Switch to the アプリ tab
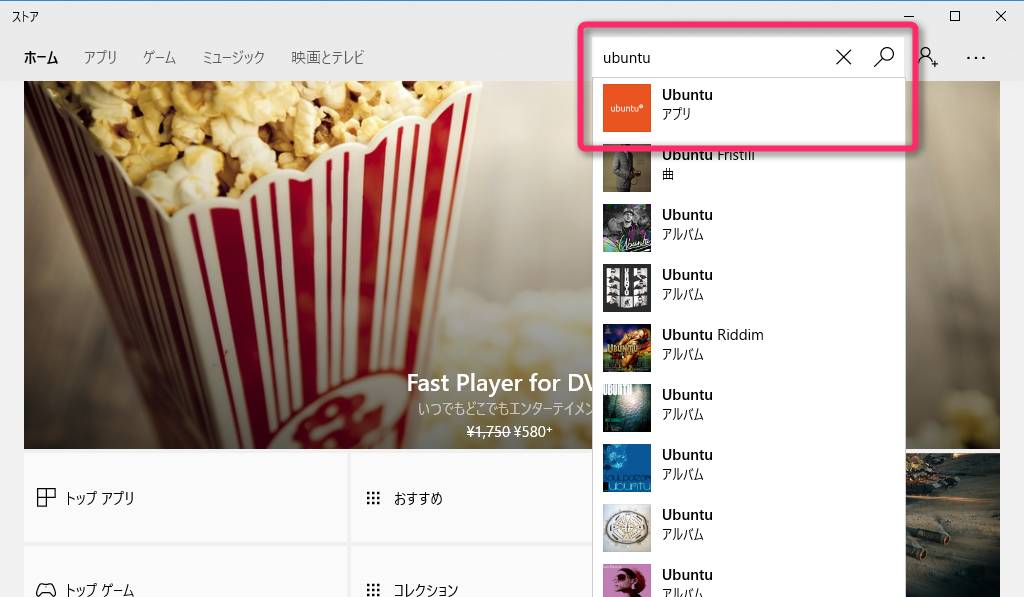This screenshot has height=597, width=1024. (x=100, y=57)
